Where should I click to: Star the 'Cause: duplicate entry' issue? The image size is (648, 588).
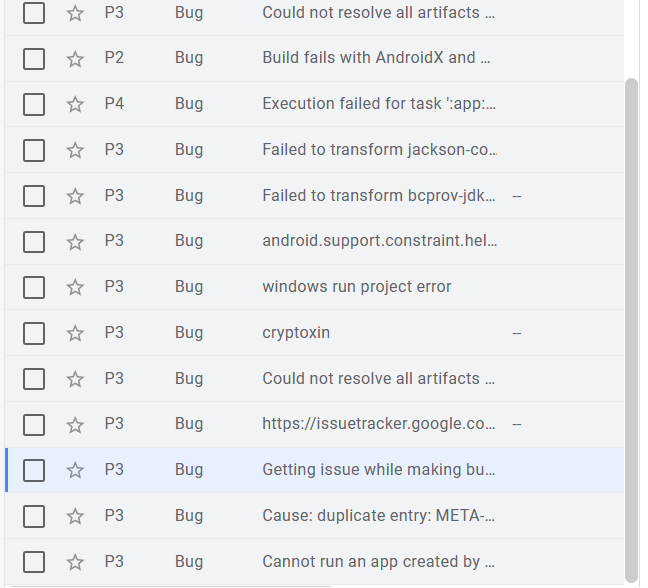(x=75, y=517)
